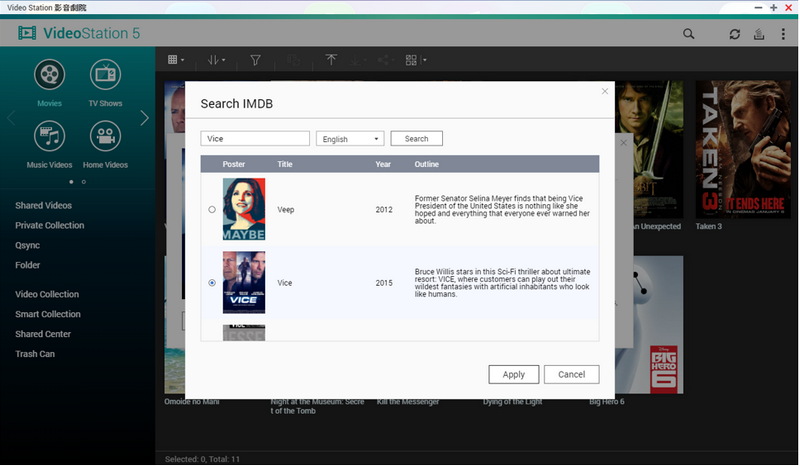800x466 pixels.
Task: Open the Home Videos category
Action: (105, 144)
